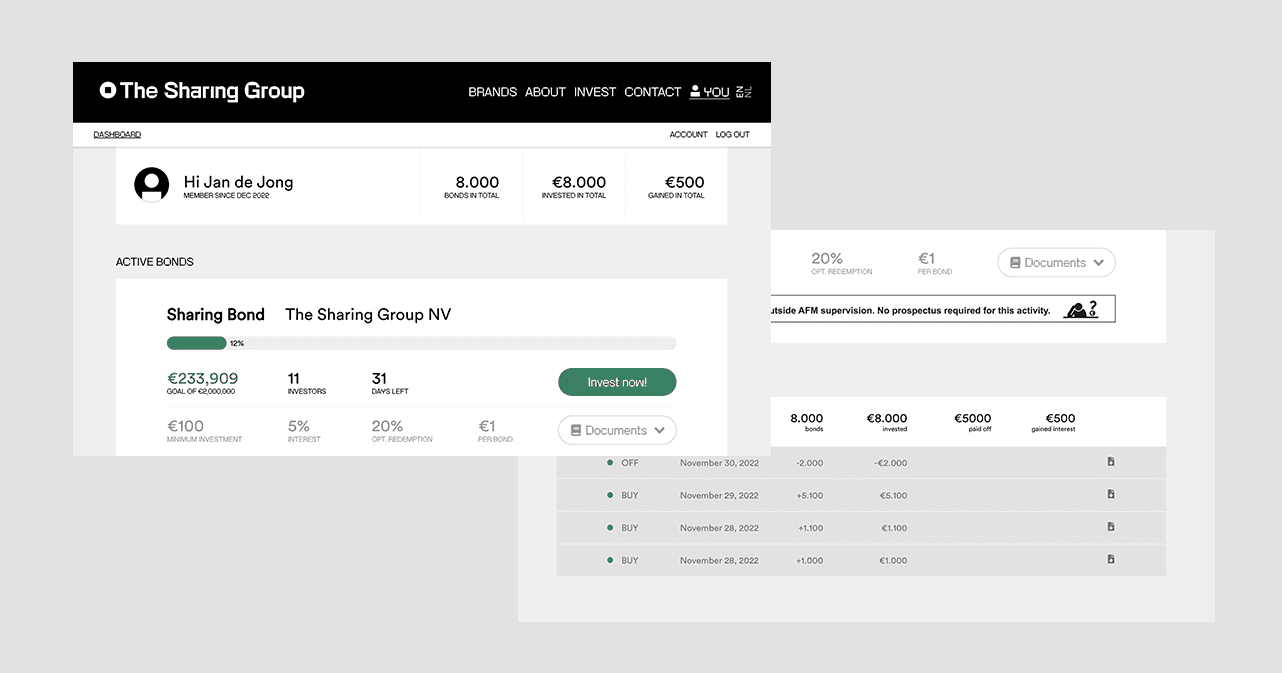Click the DASHBOARD breadcrumb link

tap(117, 134)
